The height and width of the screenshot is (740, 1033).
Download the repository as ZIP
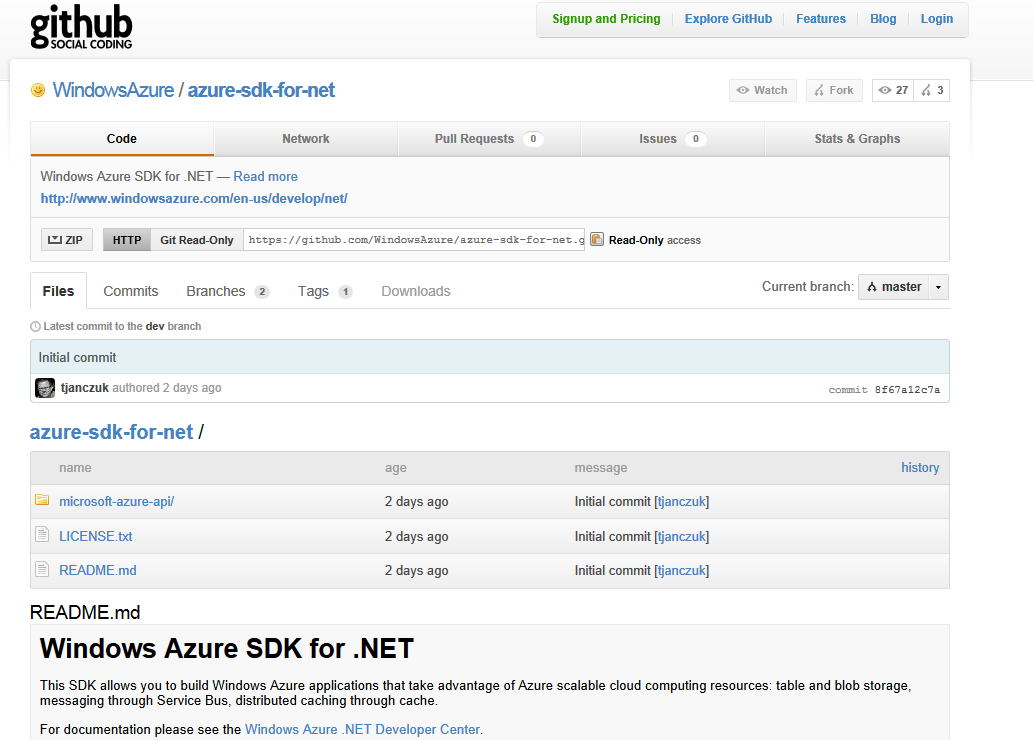click(x=67, y=240)
